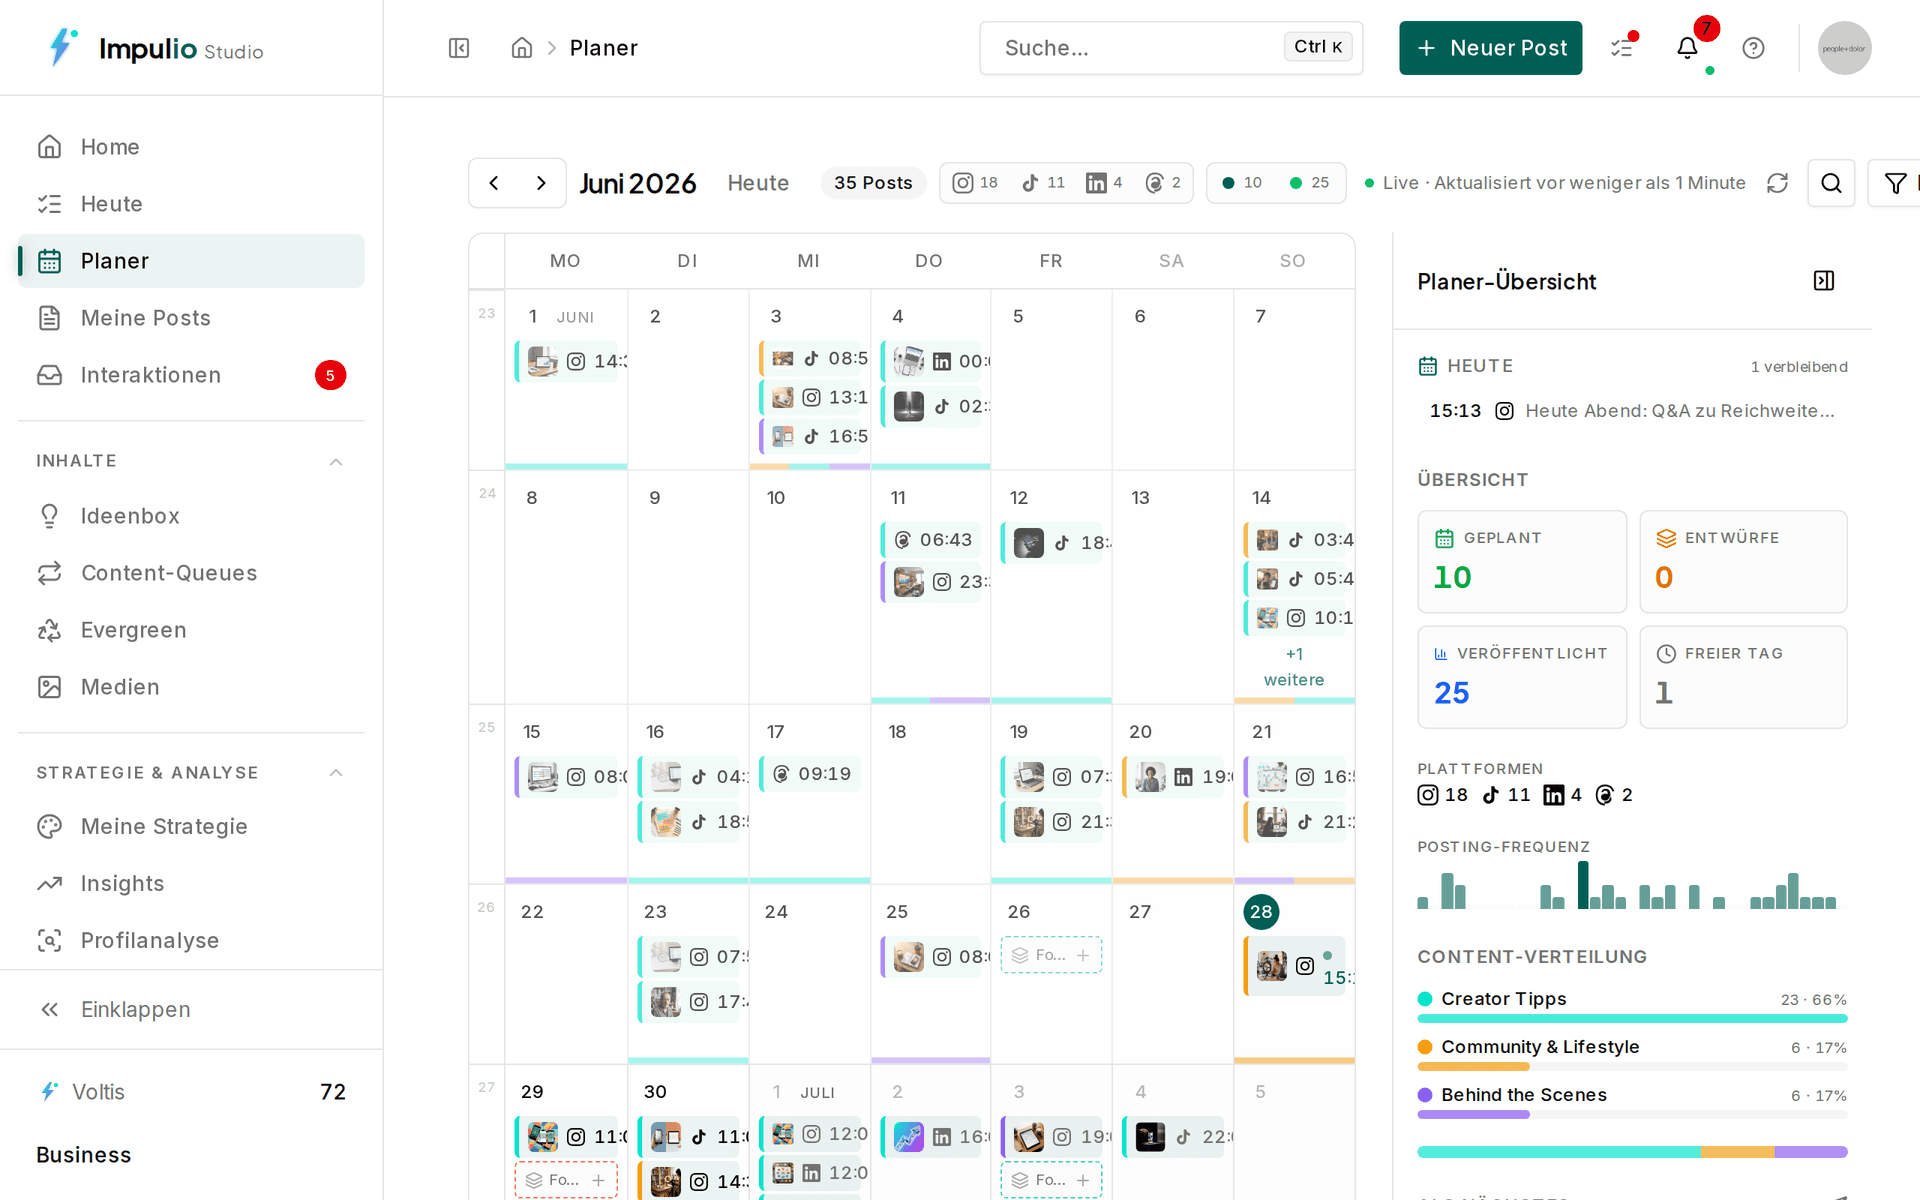
Task: Click the Impulio Studio logo
Action: [156, 48]
